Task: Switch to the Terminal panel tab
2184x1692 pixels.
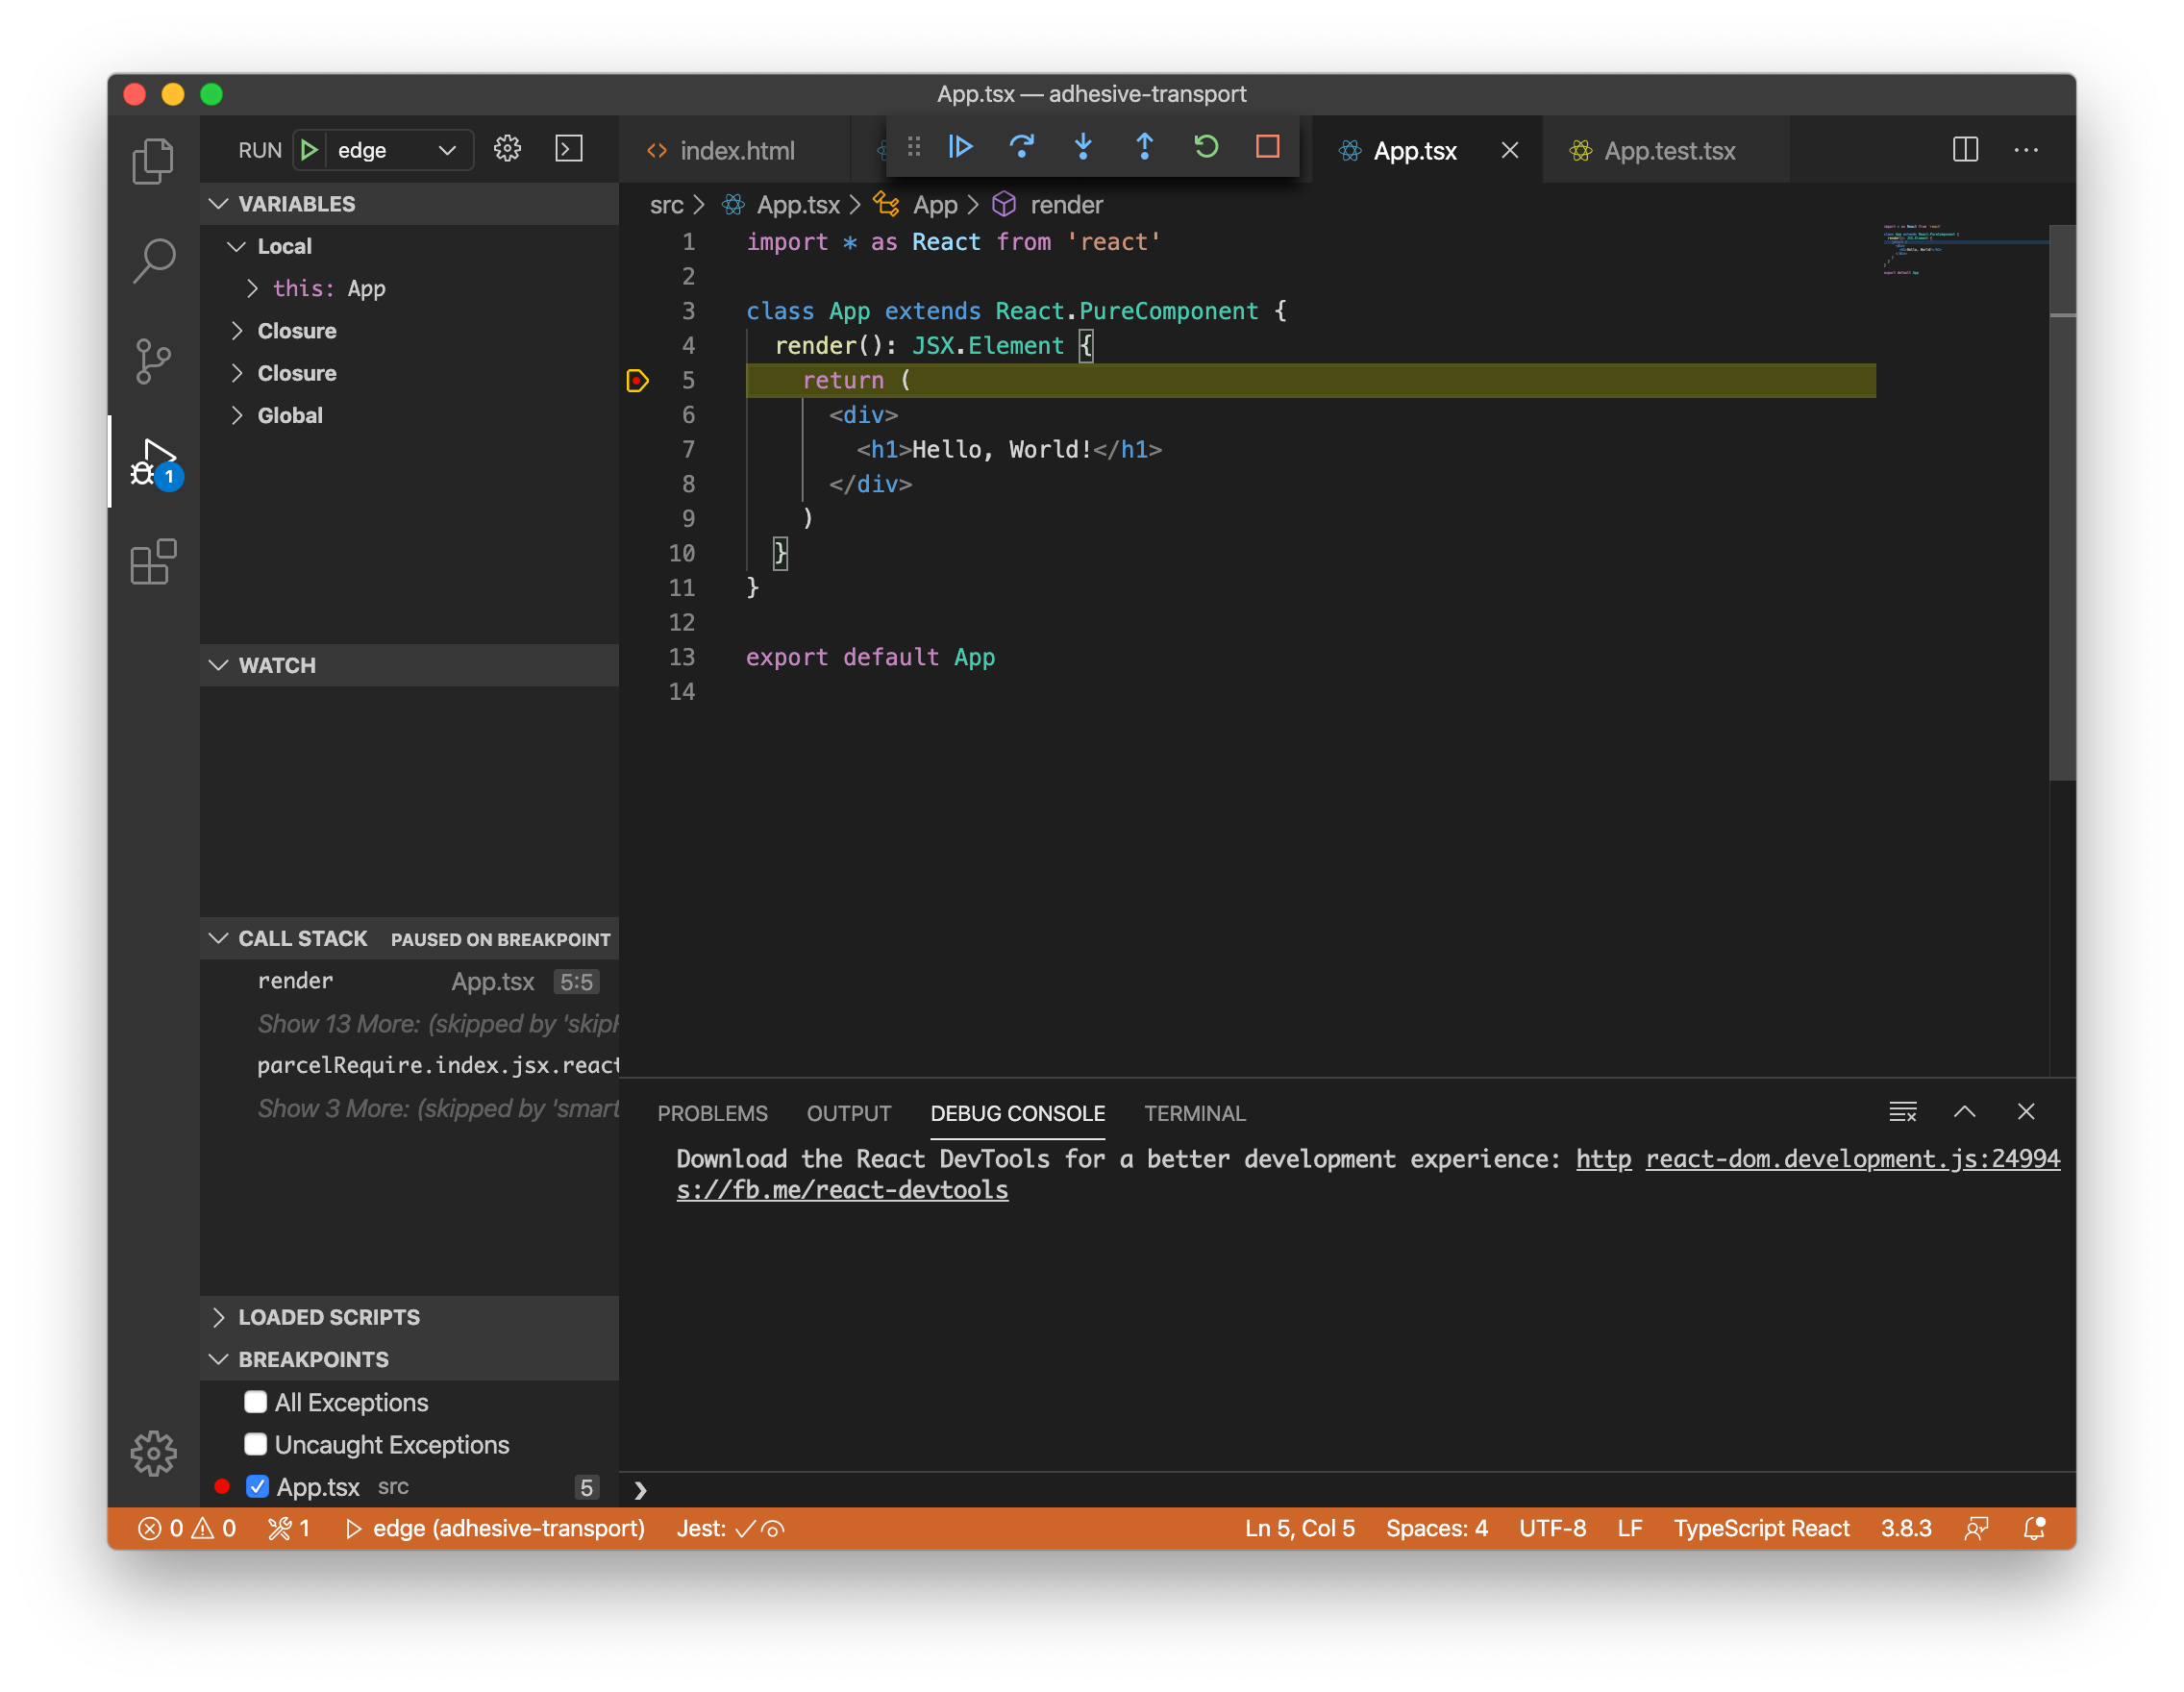Action: (1194, 1113)
